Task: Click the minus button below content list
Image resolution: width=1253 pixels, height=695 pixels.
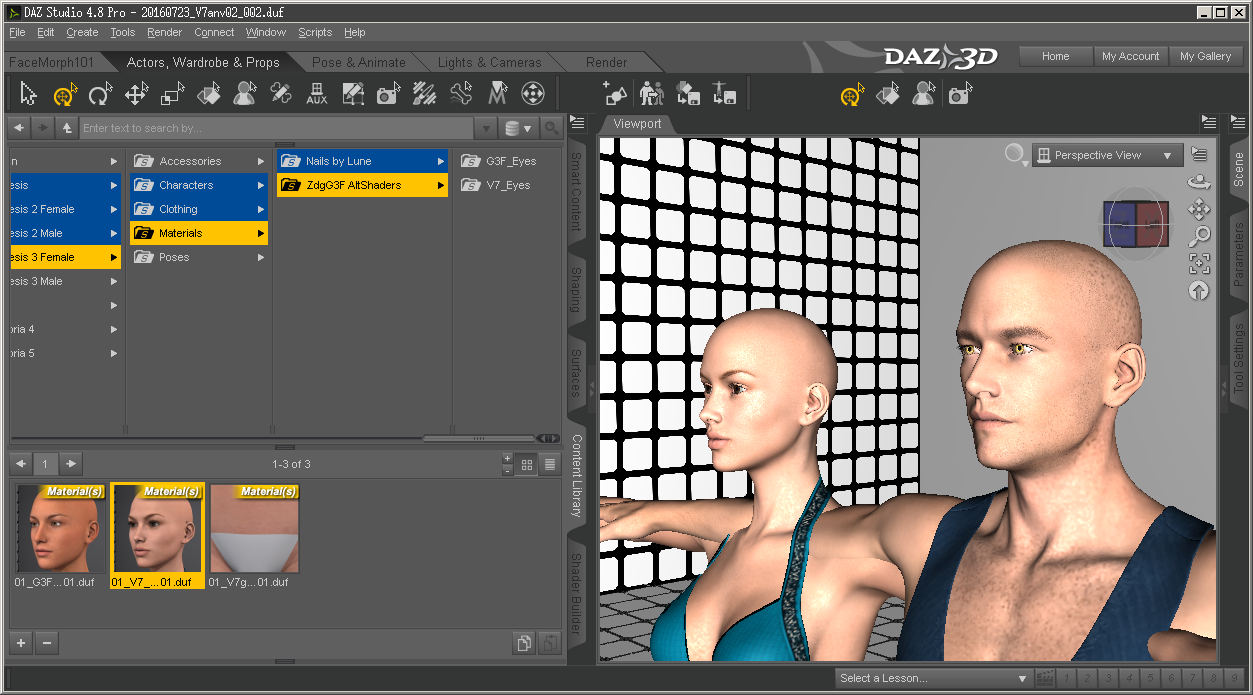Action: coord(47,643)
